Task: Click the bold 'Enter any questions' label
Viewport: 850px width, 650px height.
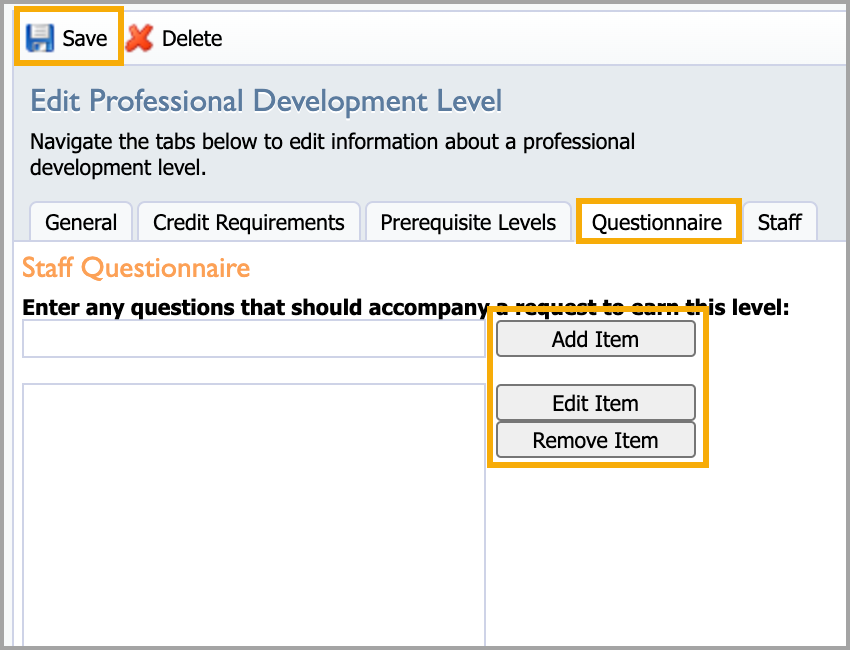Action: pyautogui.click(x=405, y=307)
